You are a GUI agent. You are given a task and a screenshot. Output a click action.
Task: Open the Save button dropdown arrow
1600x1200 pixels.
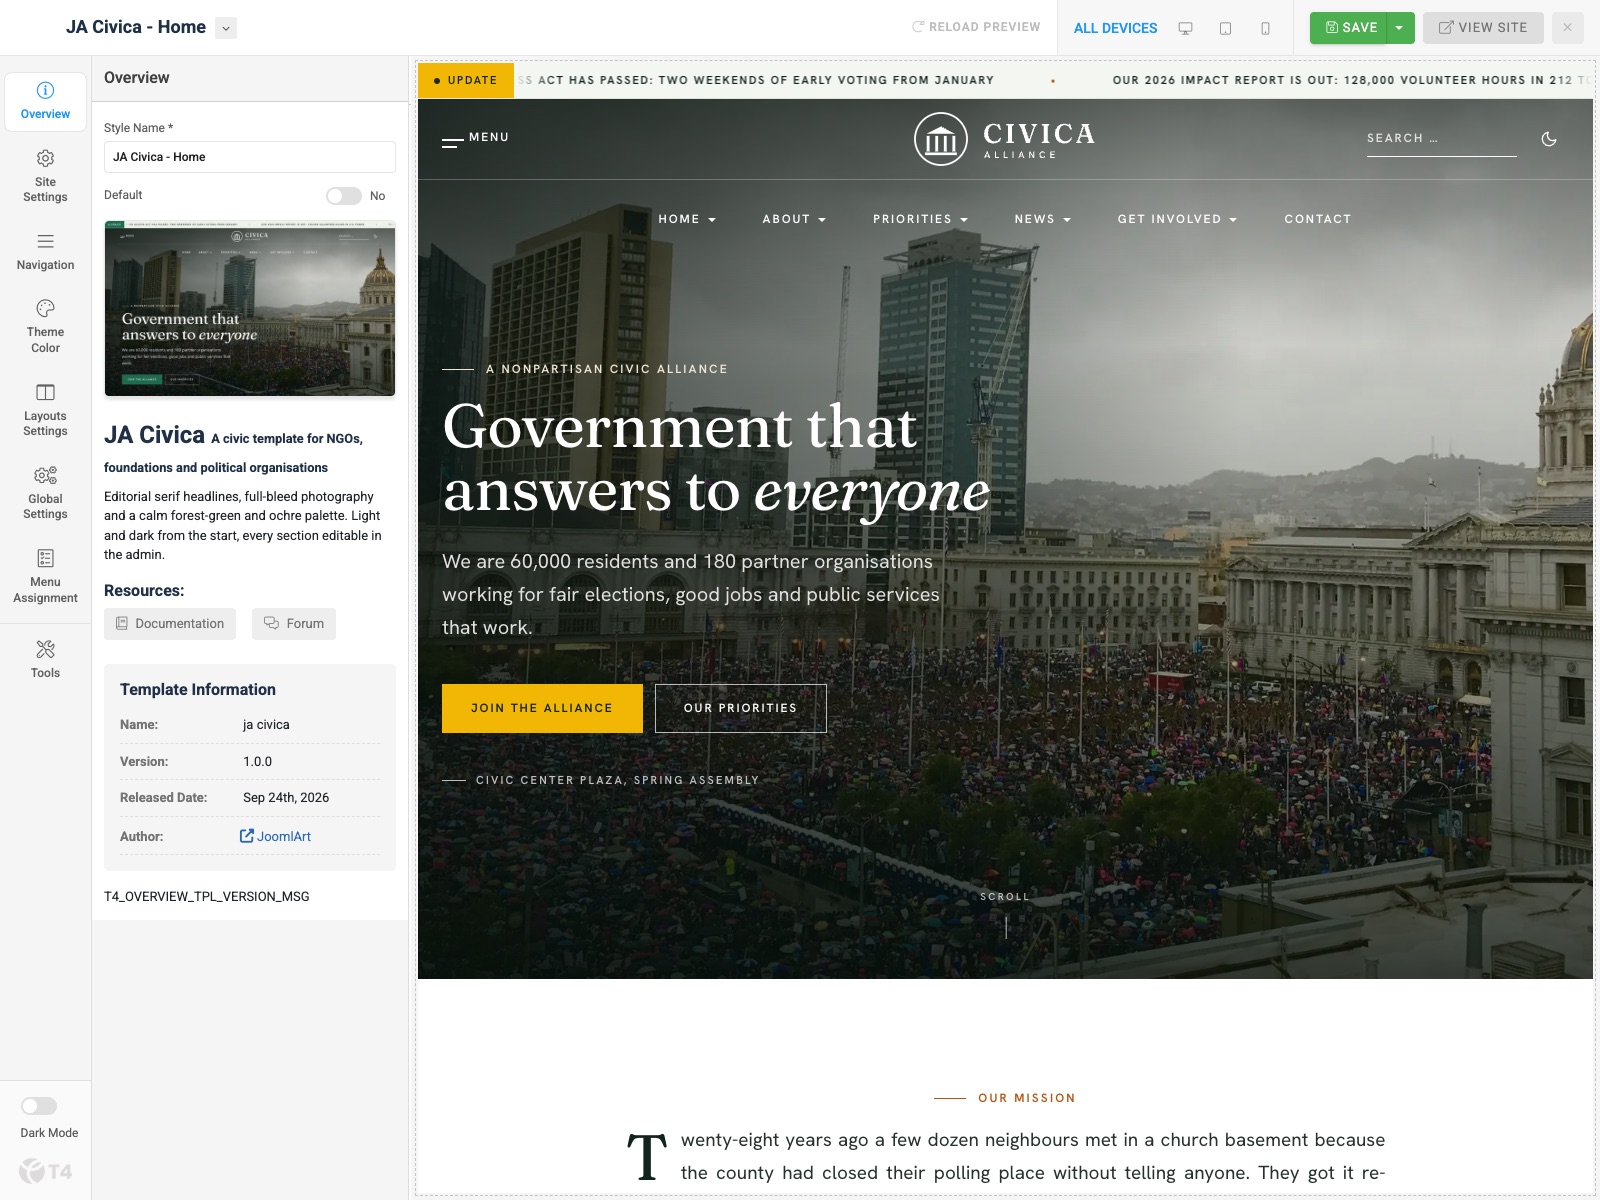click(1400, 28)
